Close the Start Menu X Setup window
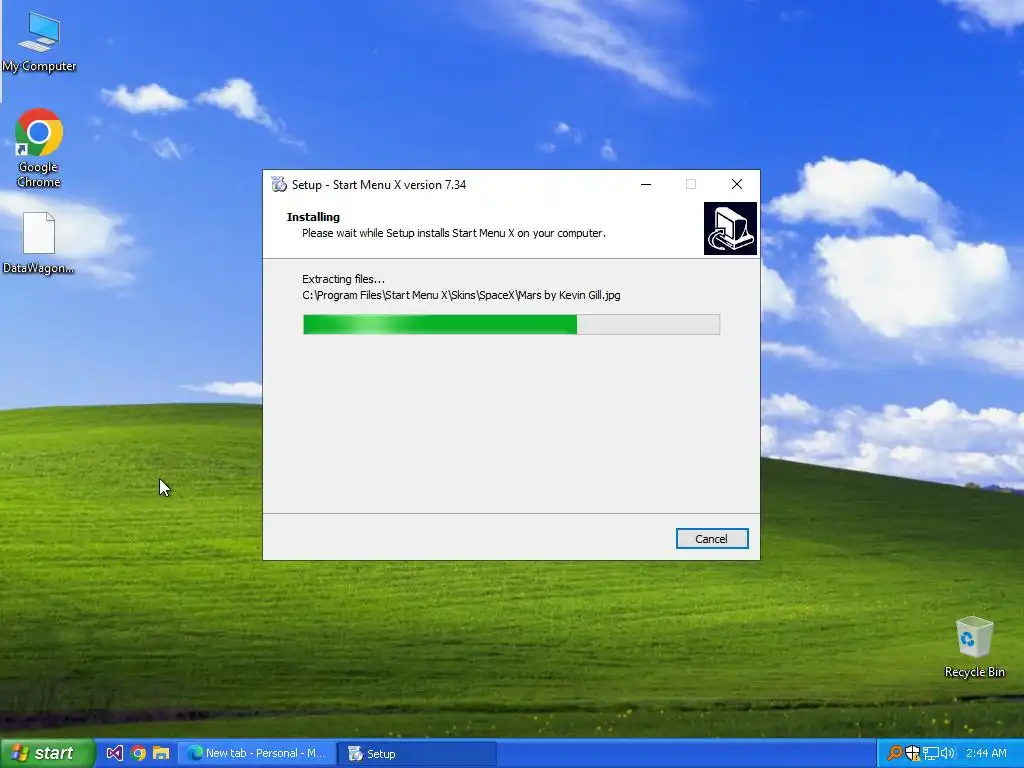The width and height of the screenshot is (1024, 768). point(737,185)
